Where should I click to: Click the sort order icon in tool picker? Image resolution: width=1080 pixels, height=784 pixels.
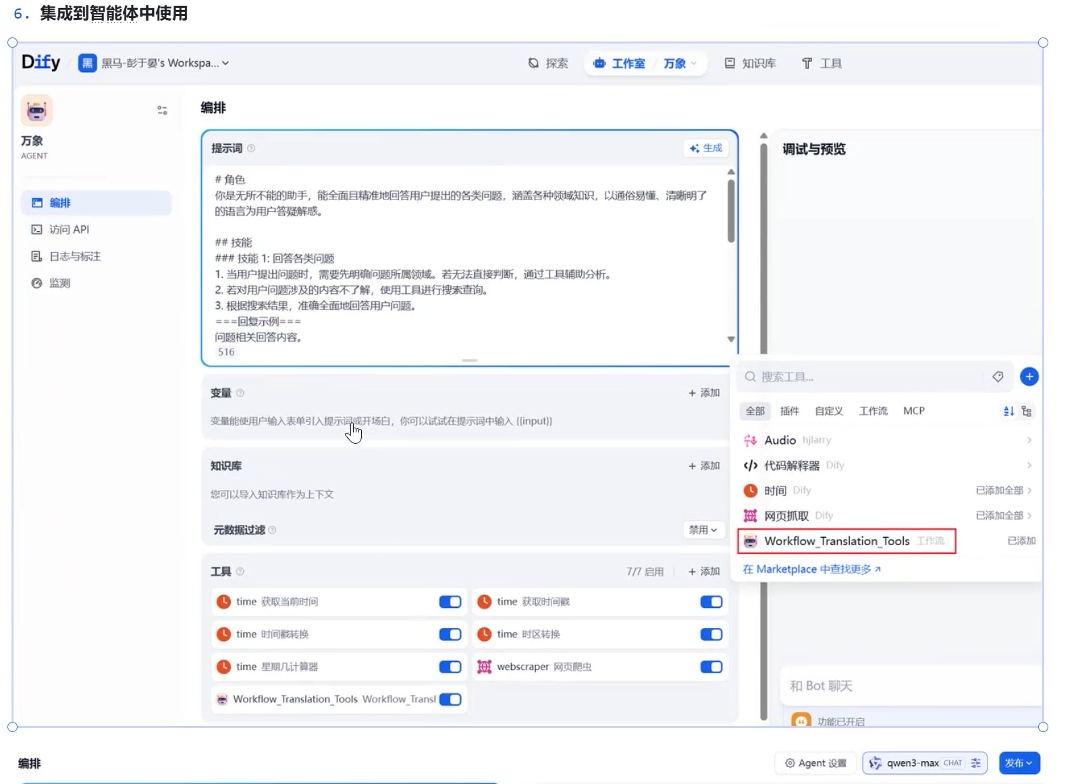click(1008, 411)
